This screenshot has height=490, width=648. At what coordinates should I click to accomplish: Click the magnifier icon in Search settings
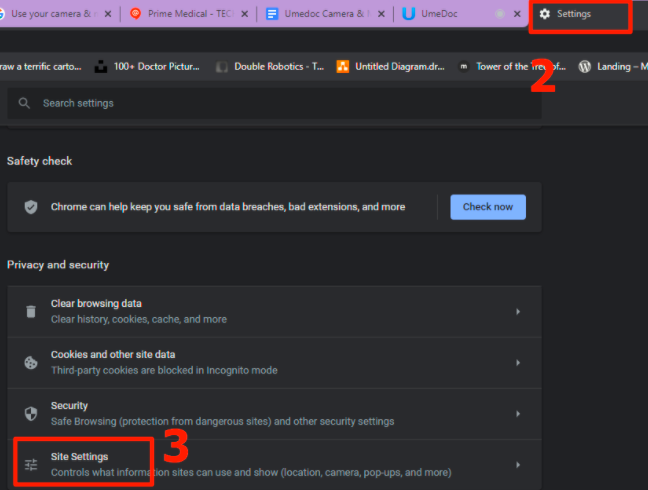point(24,103)
